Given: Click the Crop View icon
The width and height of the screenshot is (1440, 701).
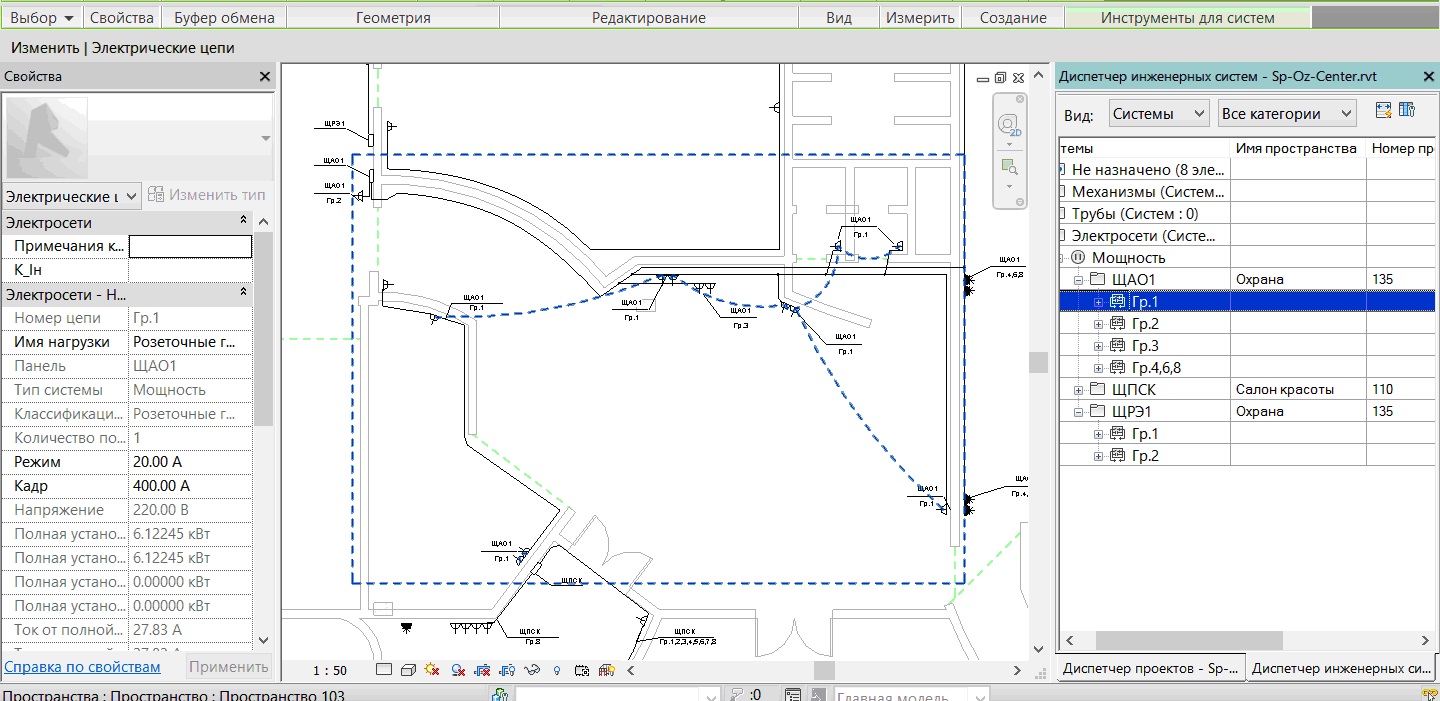Looking at the screenshot, I should 482,669.
